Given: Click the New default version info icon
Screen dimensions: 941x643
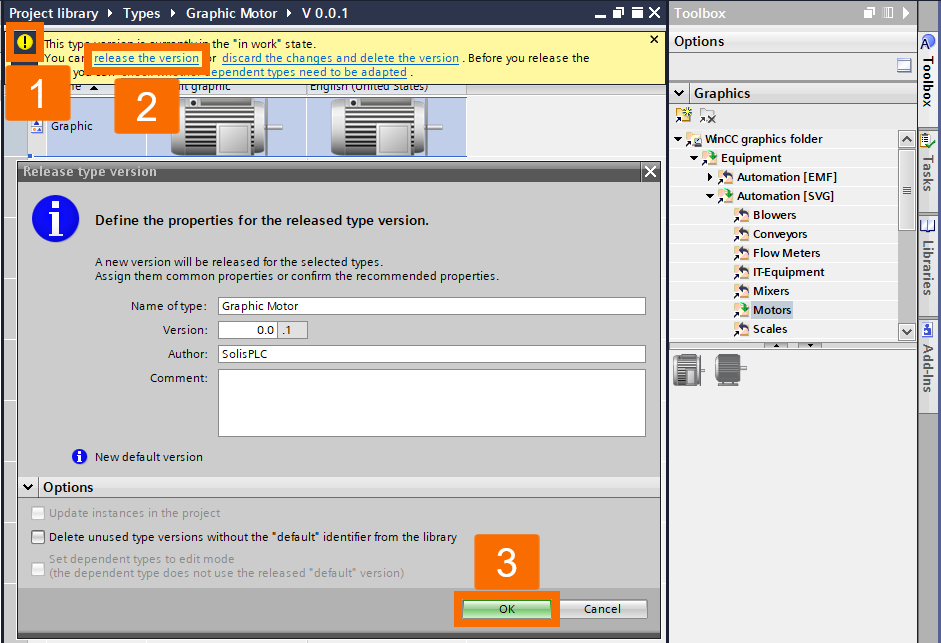Looking at the screenshot, I should (79, 456).
